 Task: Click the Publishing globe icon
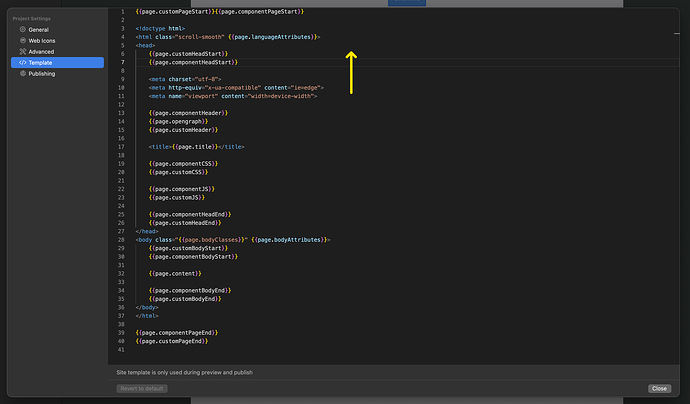pyautogui.click(x=20, y=74)
